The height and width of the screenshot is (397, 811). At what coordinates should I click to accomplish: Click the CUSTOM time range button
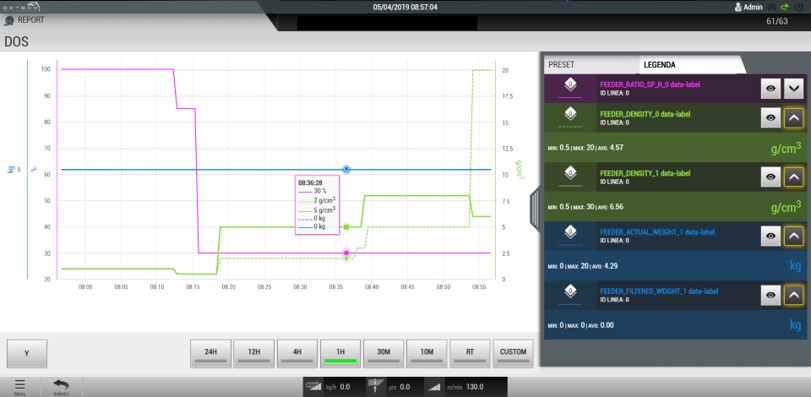[513, 353]
